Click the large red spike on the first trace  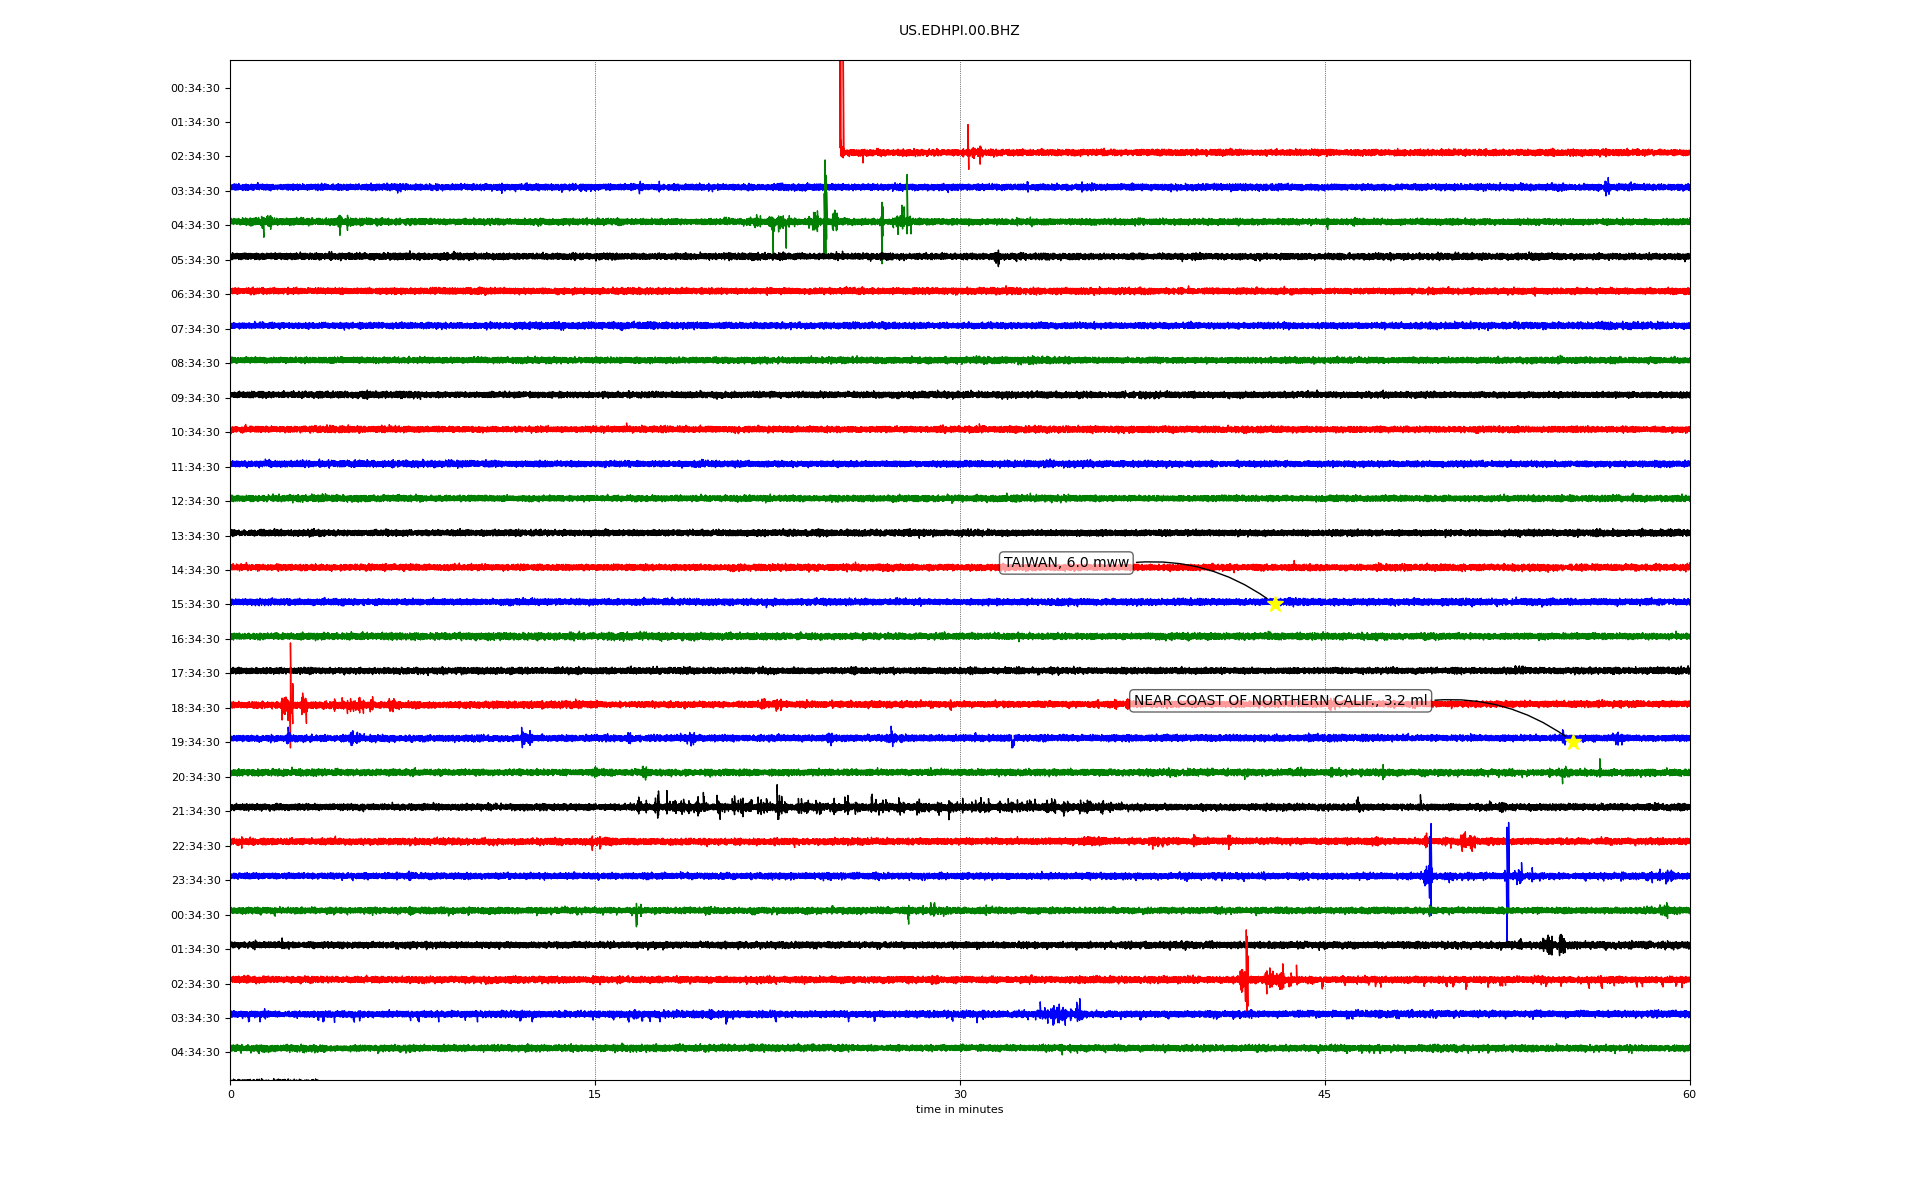(x=841, y=100)
